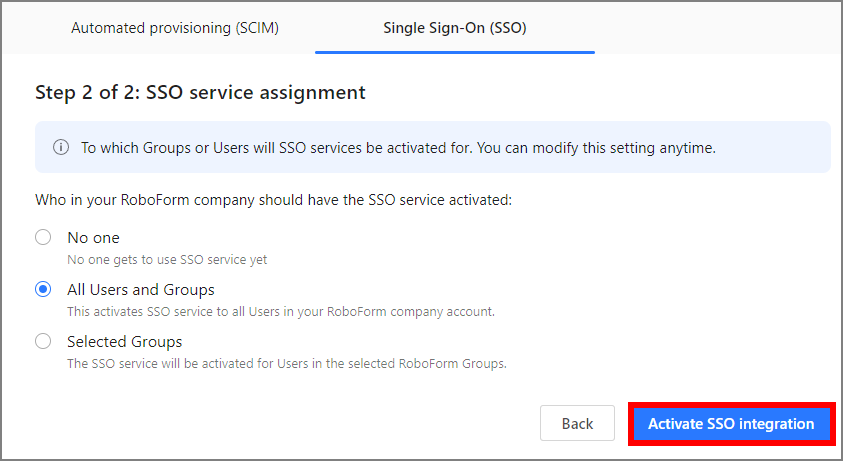Click the "Selected Groups" label text
The width and height of the screenshot is (843, 461).
pos(124,342)
